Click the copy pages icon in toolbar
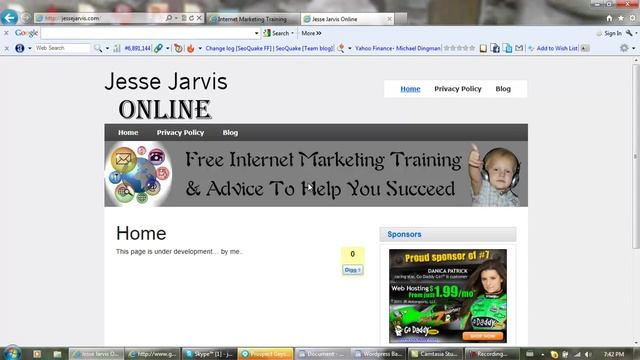This screenshot has width=640, height=360. point(507,48)
